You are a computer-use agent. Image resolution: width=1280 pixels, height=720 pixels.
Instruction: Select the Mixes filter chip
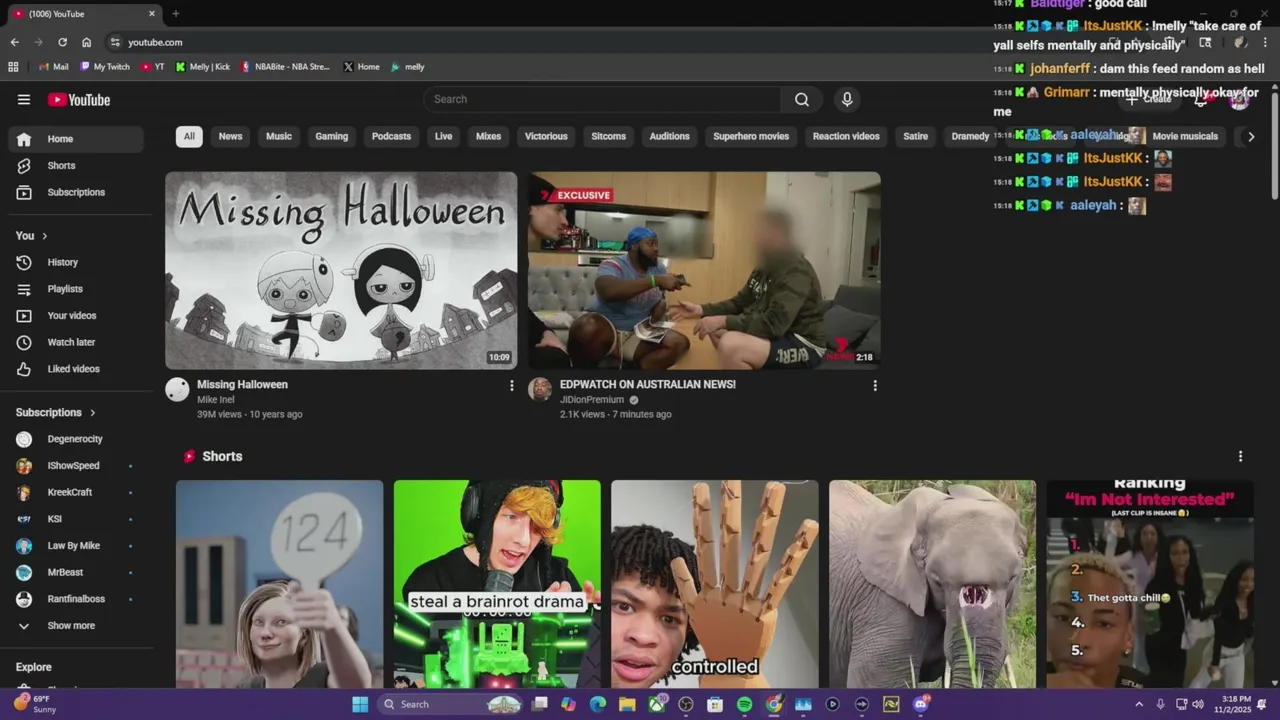(x=488, y=137)
